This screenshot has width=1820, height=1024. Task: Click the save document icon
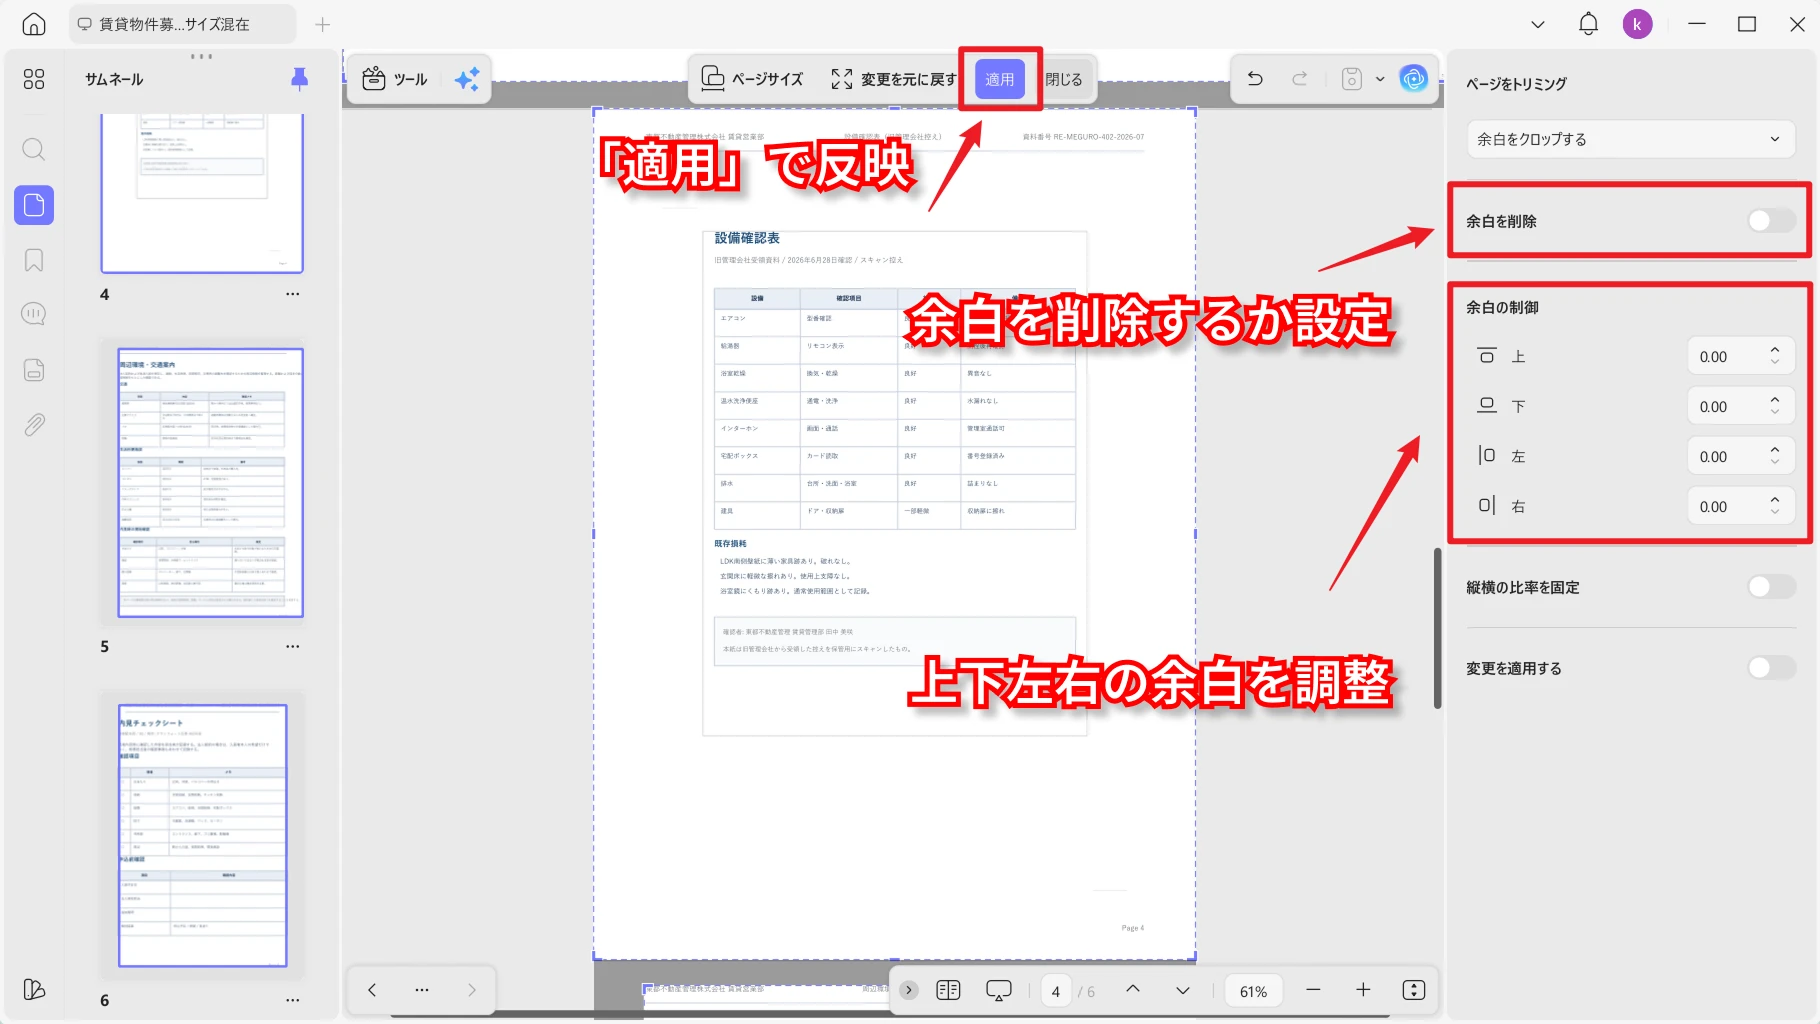[1351, 79]
